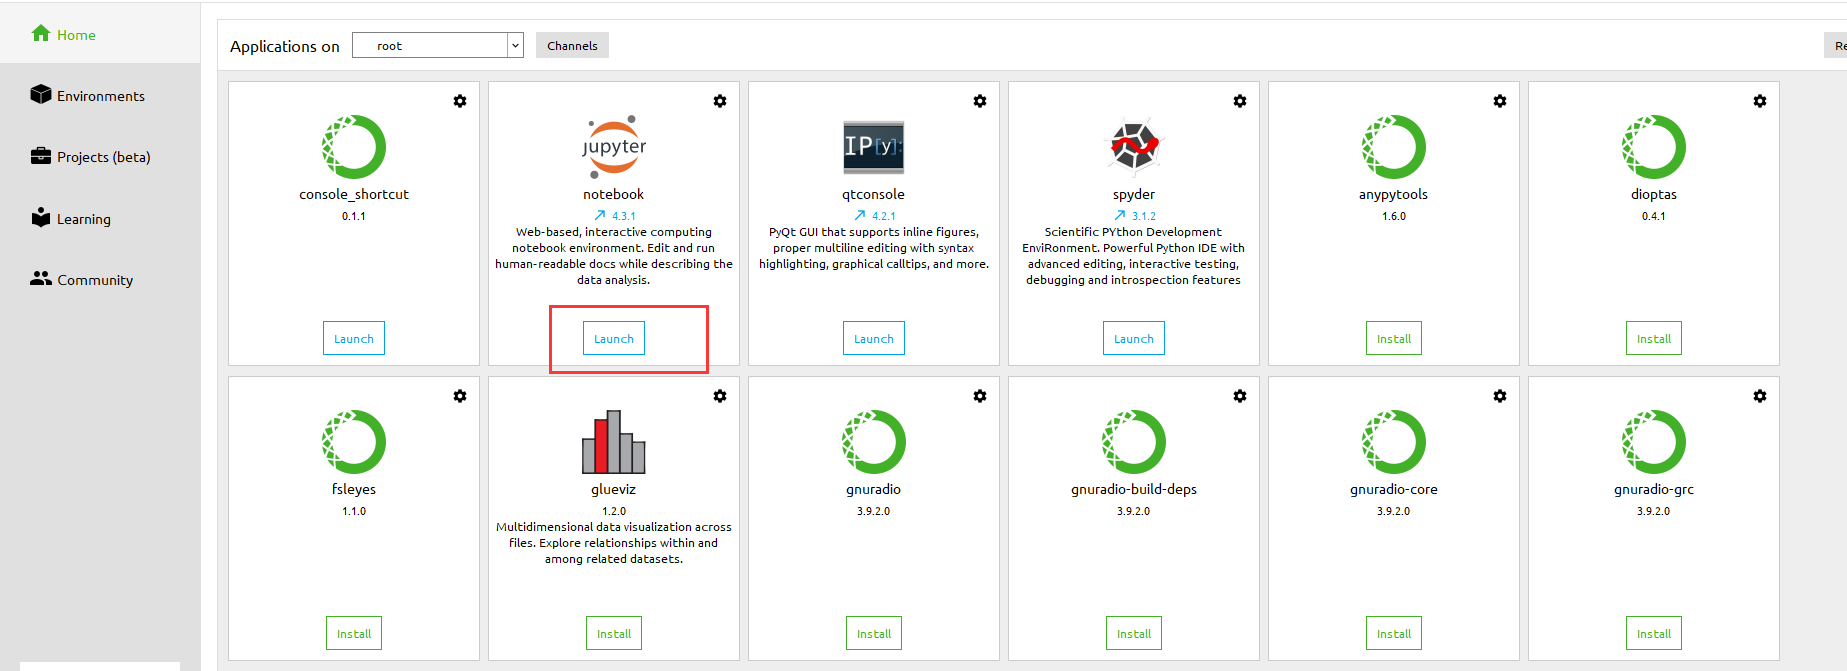Click the console_shortcut green ring logo
This screenshot has width=1847, height=671.
354,147
